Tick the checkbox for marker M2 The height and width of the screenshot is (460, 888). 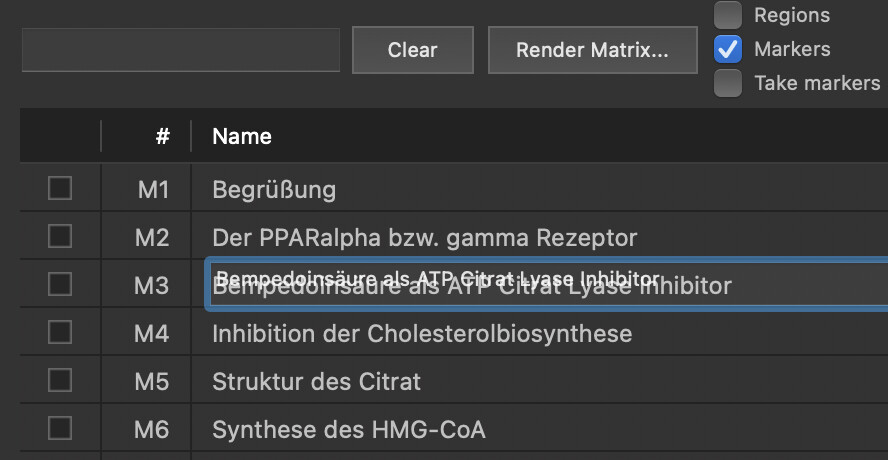[60, 236]
